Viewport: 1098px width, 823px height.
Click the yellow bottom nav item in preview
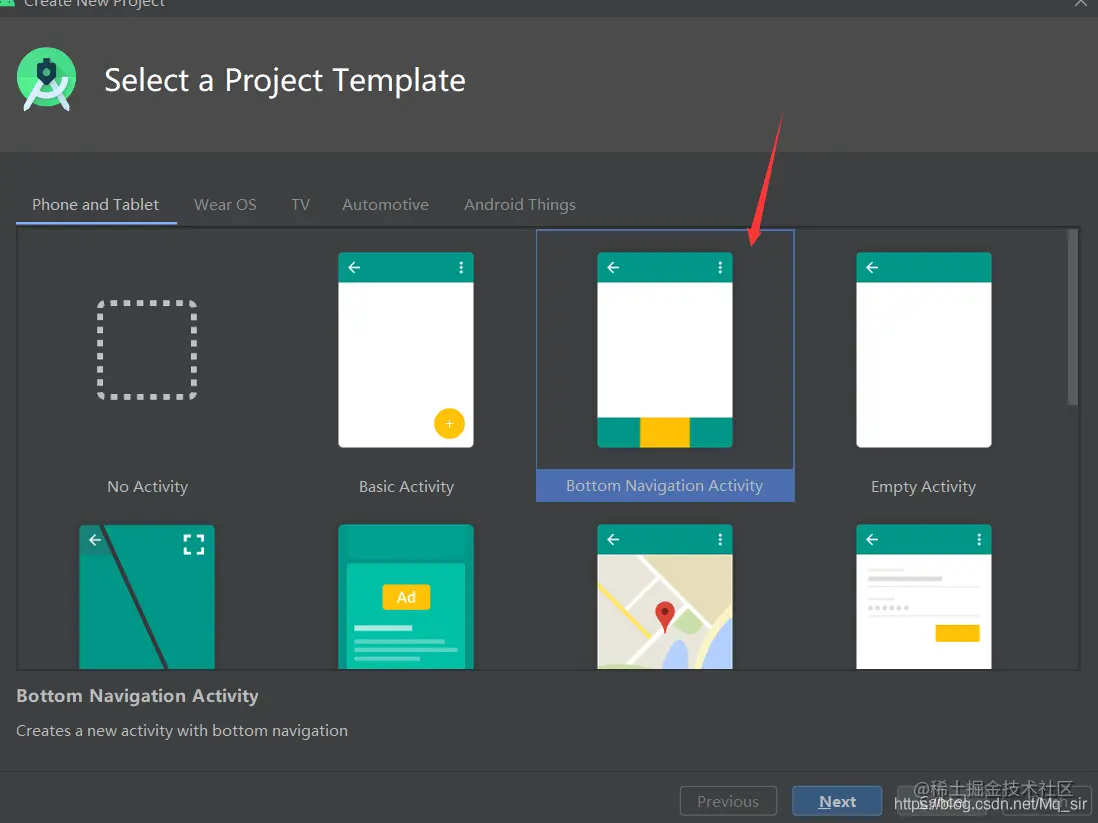[665, 432]
